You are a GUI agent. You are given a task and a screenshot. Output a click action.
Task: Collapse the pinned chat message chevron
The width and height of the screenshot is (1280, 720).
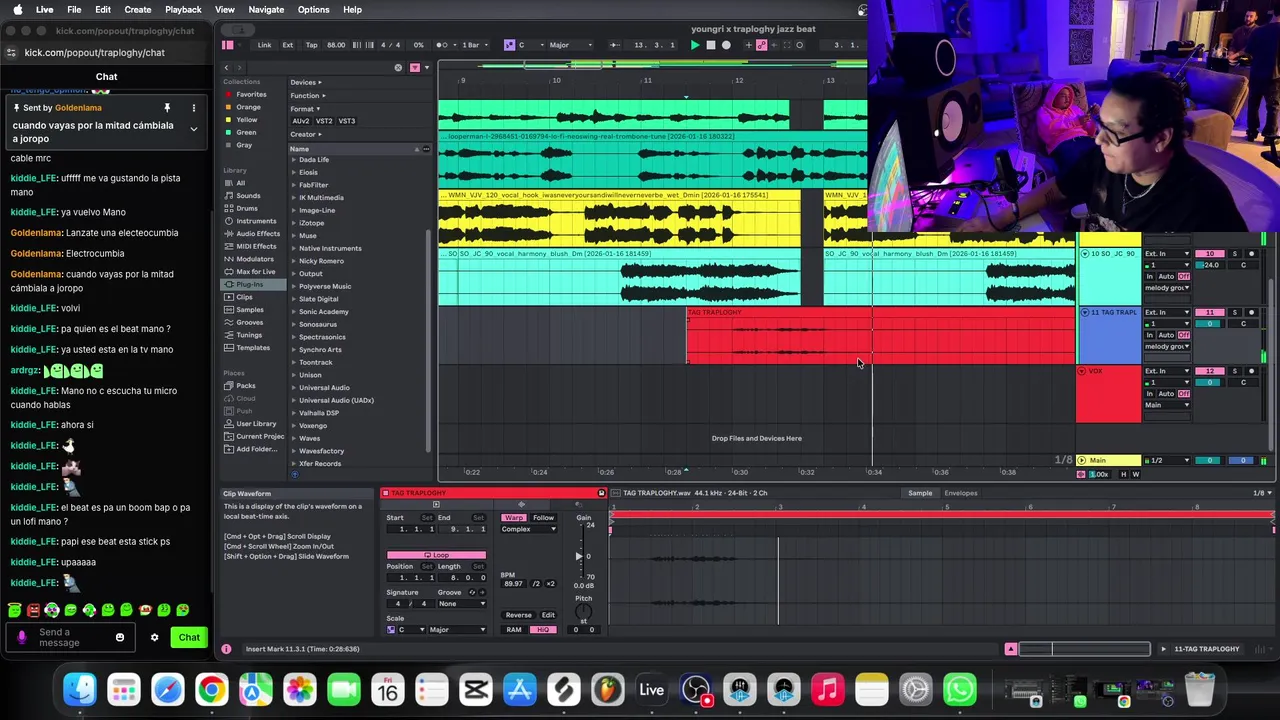coord(194,129)
